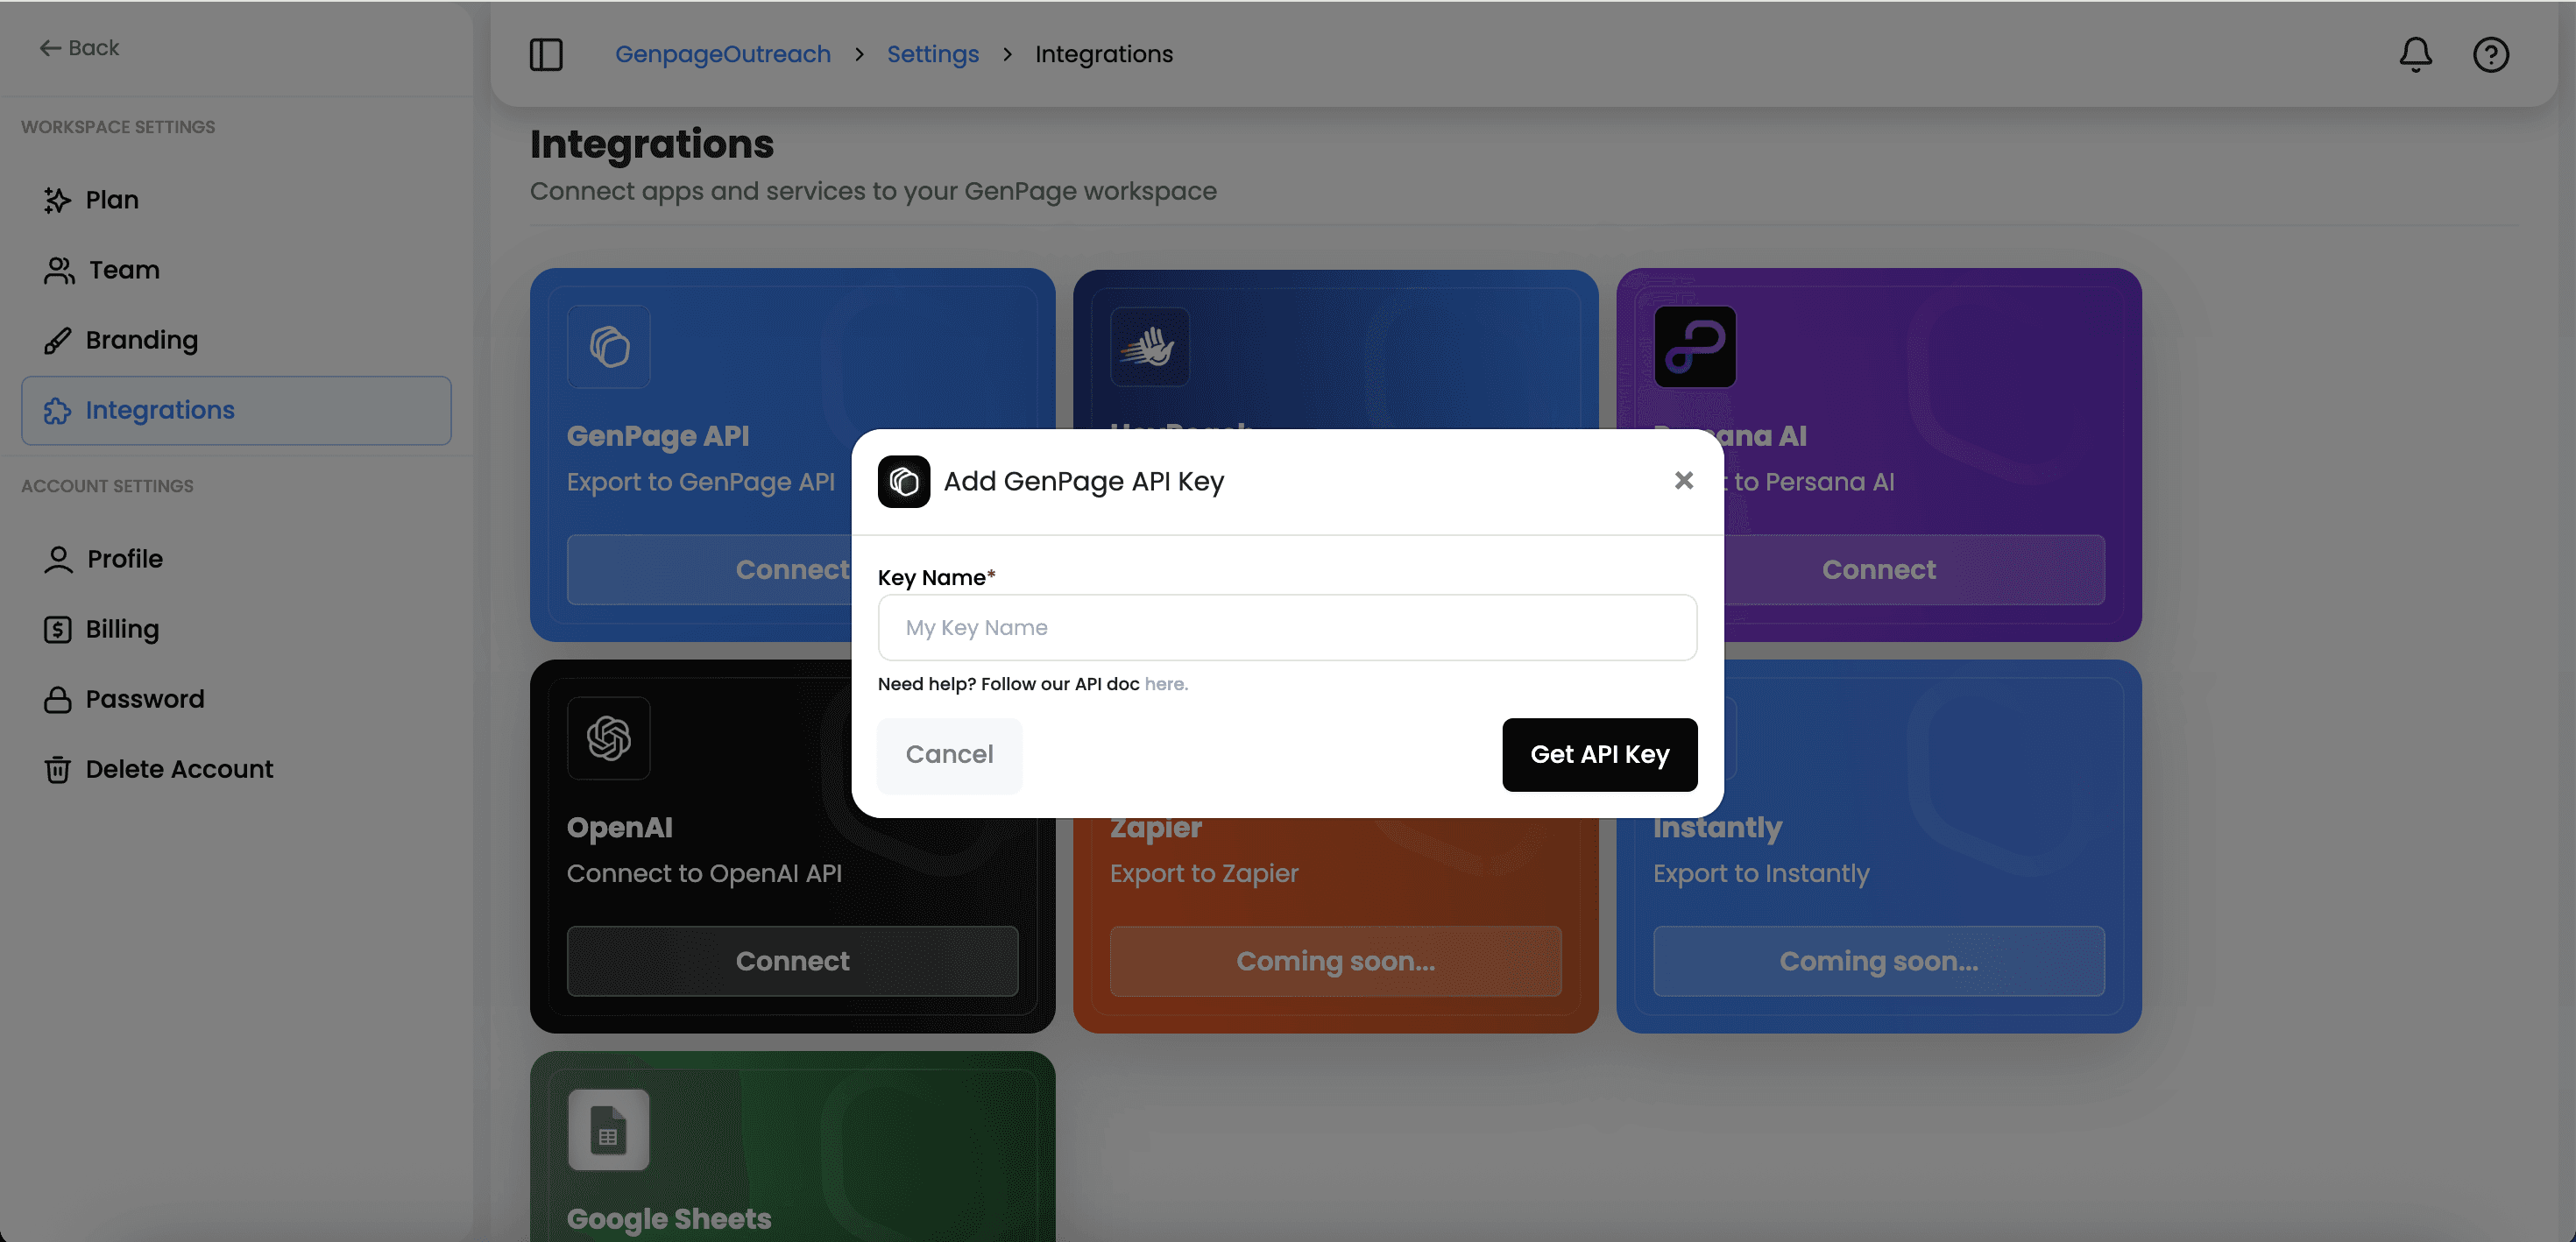The image size is (2576, 1242).
Task: Click the Settings breadcrumb link
Action: (x=932, y=54)
